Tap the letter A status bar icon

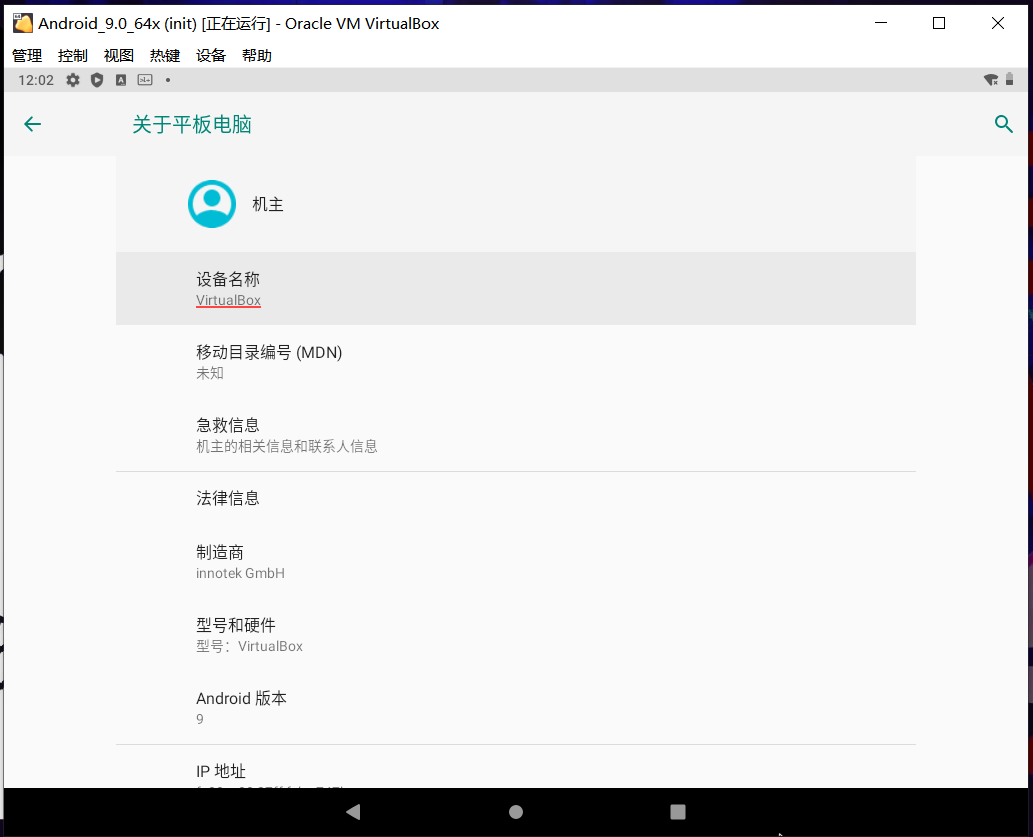point(121,80)
